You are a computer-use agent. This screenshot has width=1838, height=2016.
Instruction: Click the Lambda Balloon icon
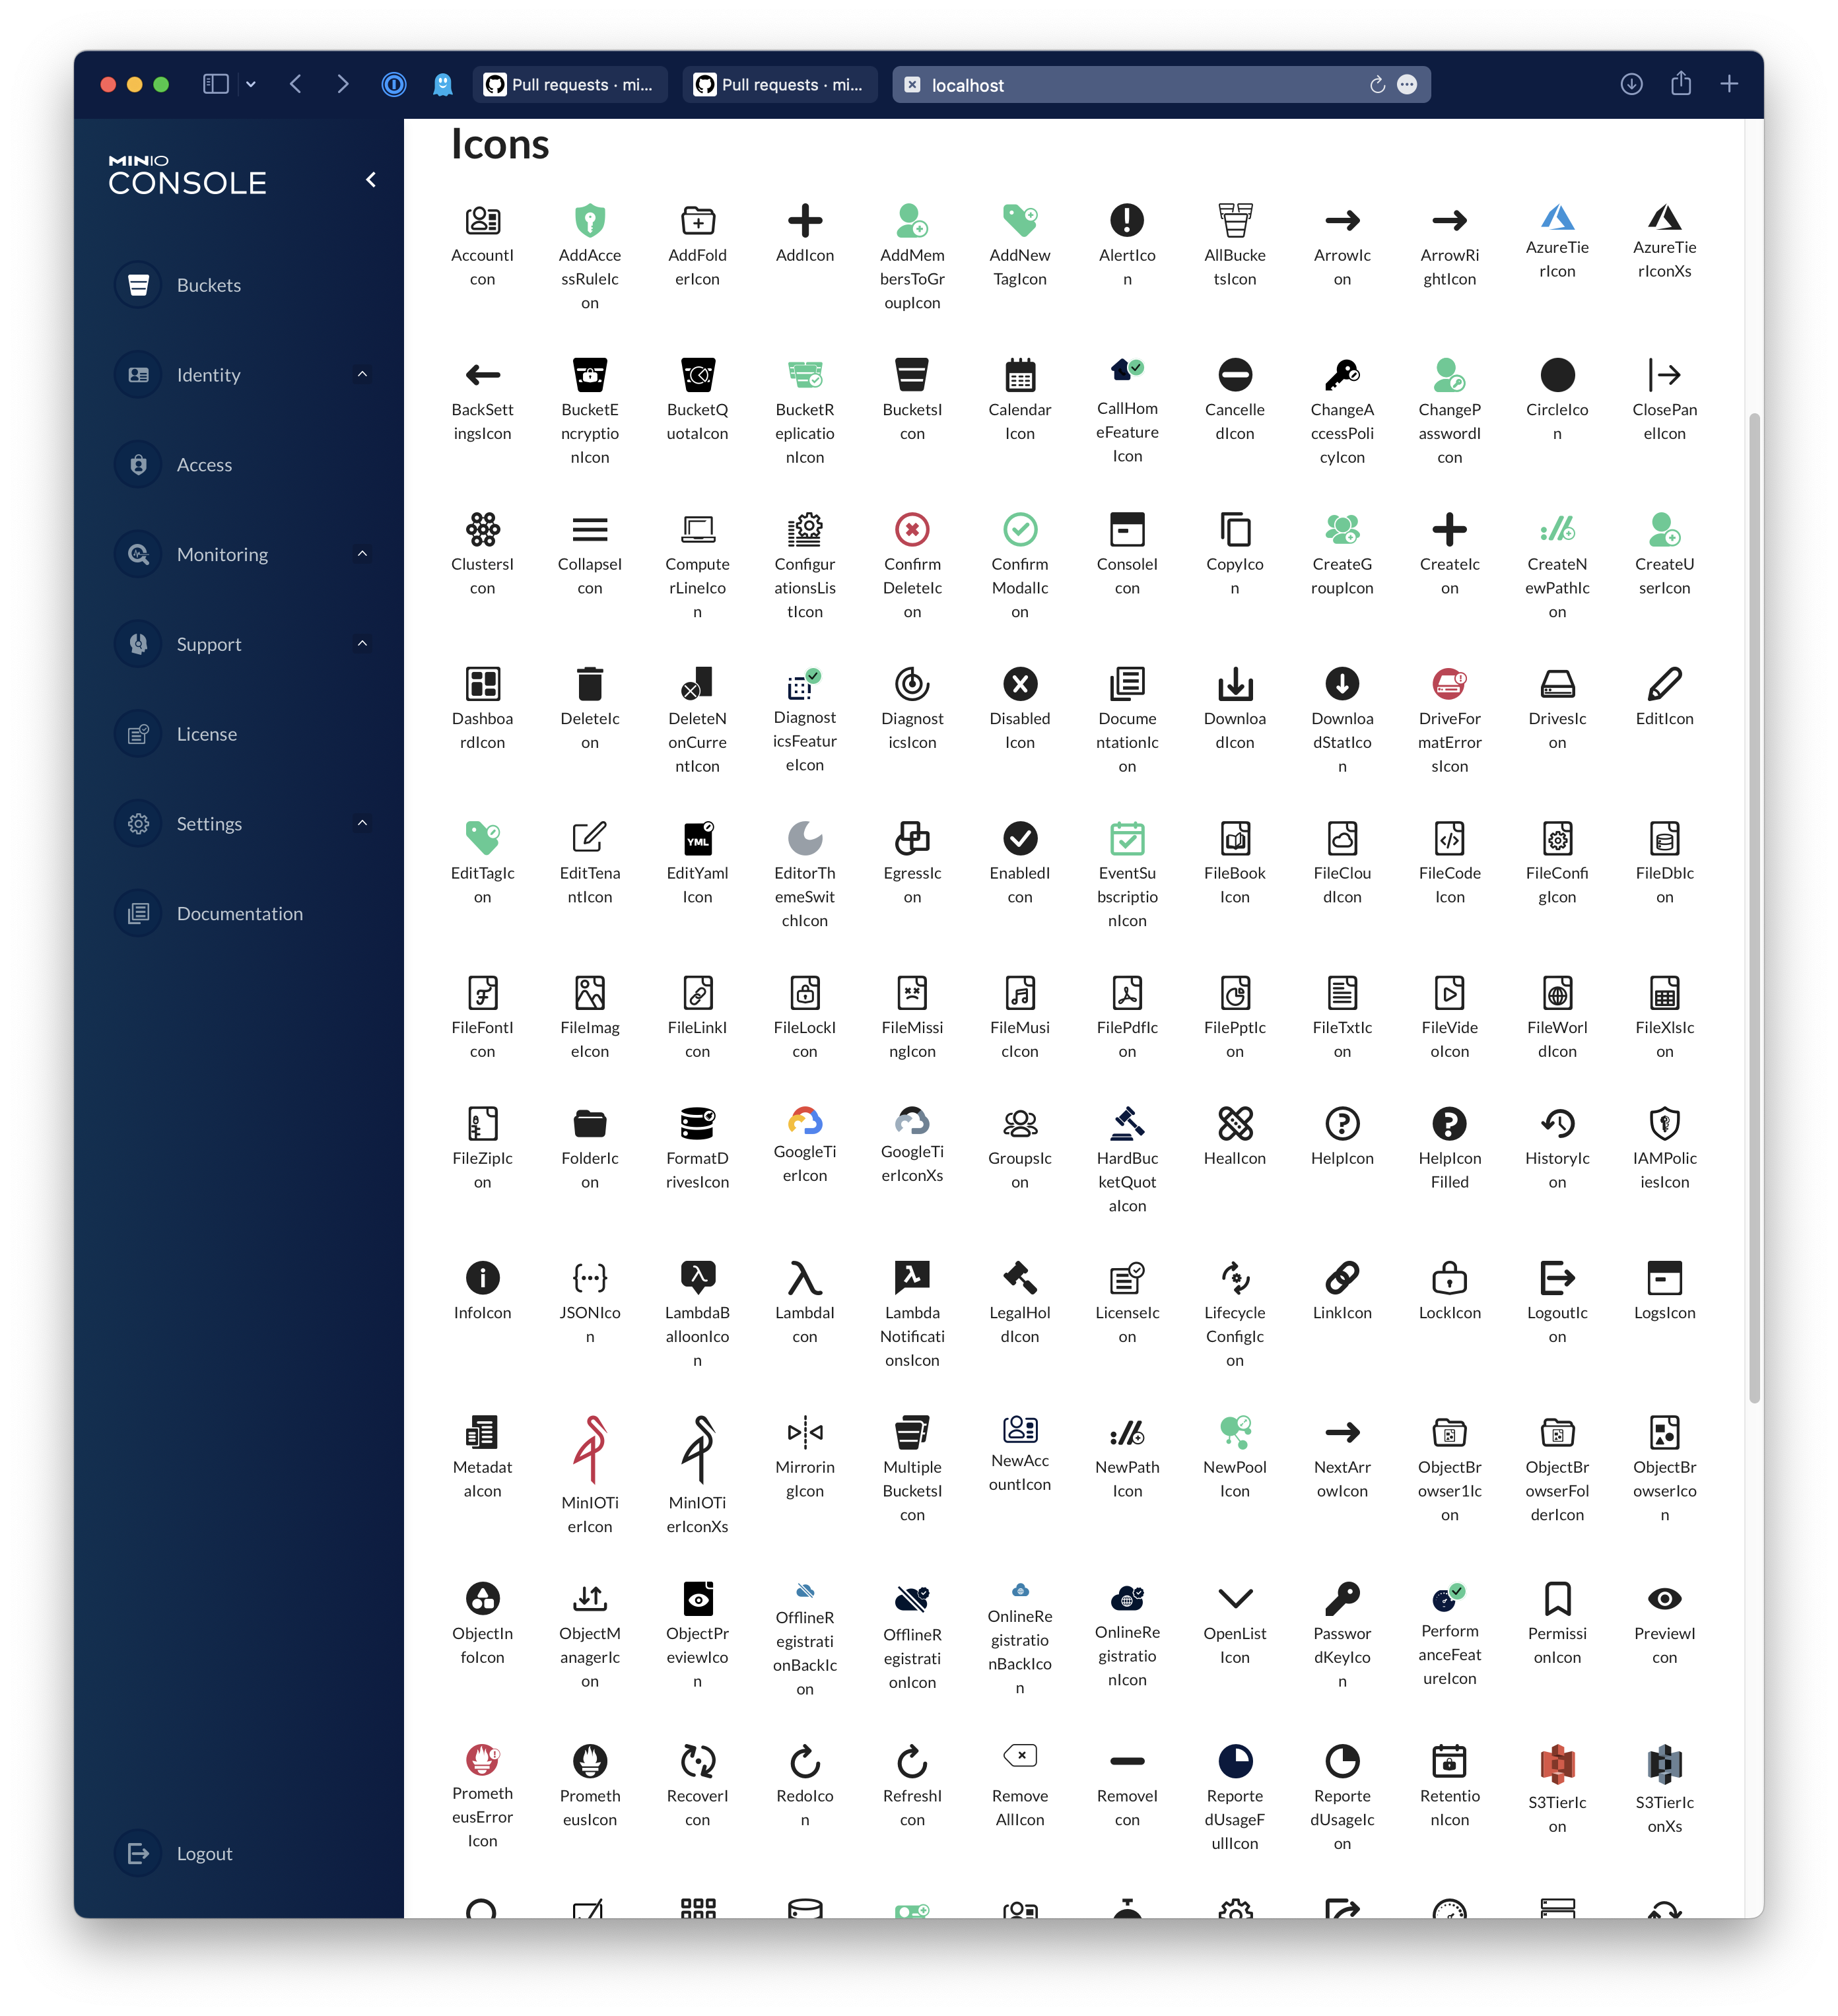(697, 1277)
